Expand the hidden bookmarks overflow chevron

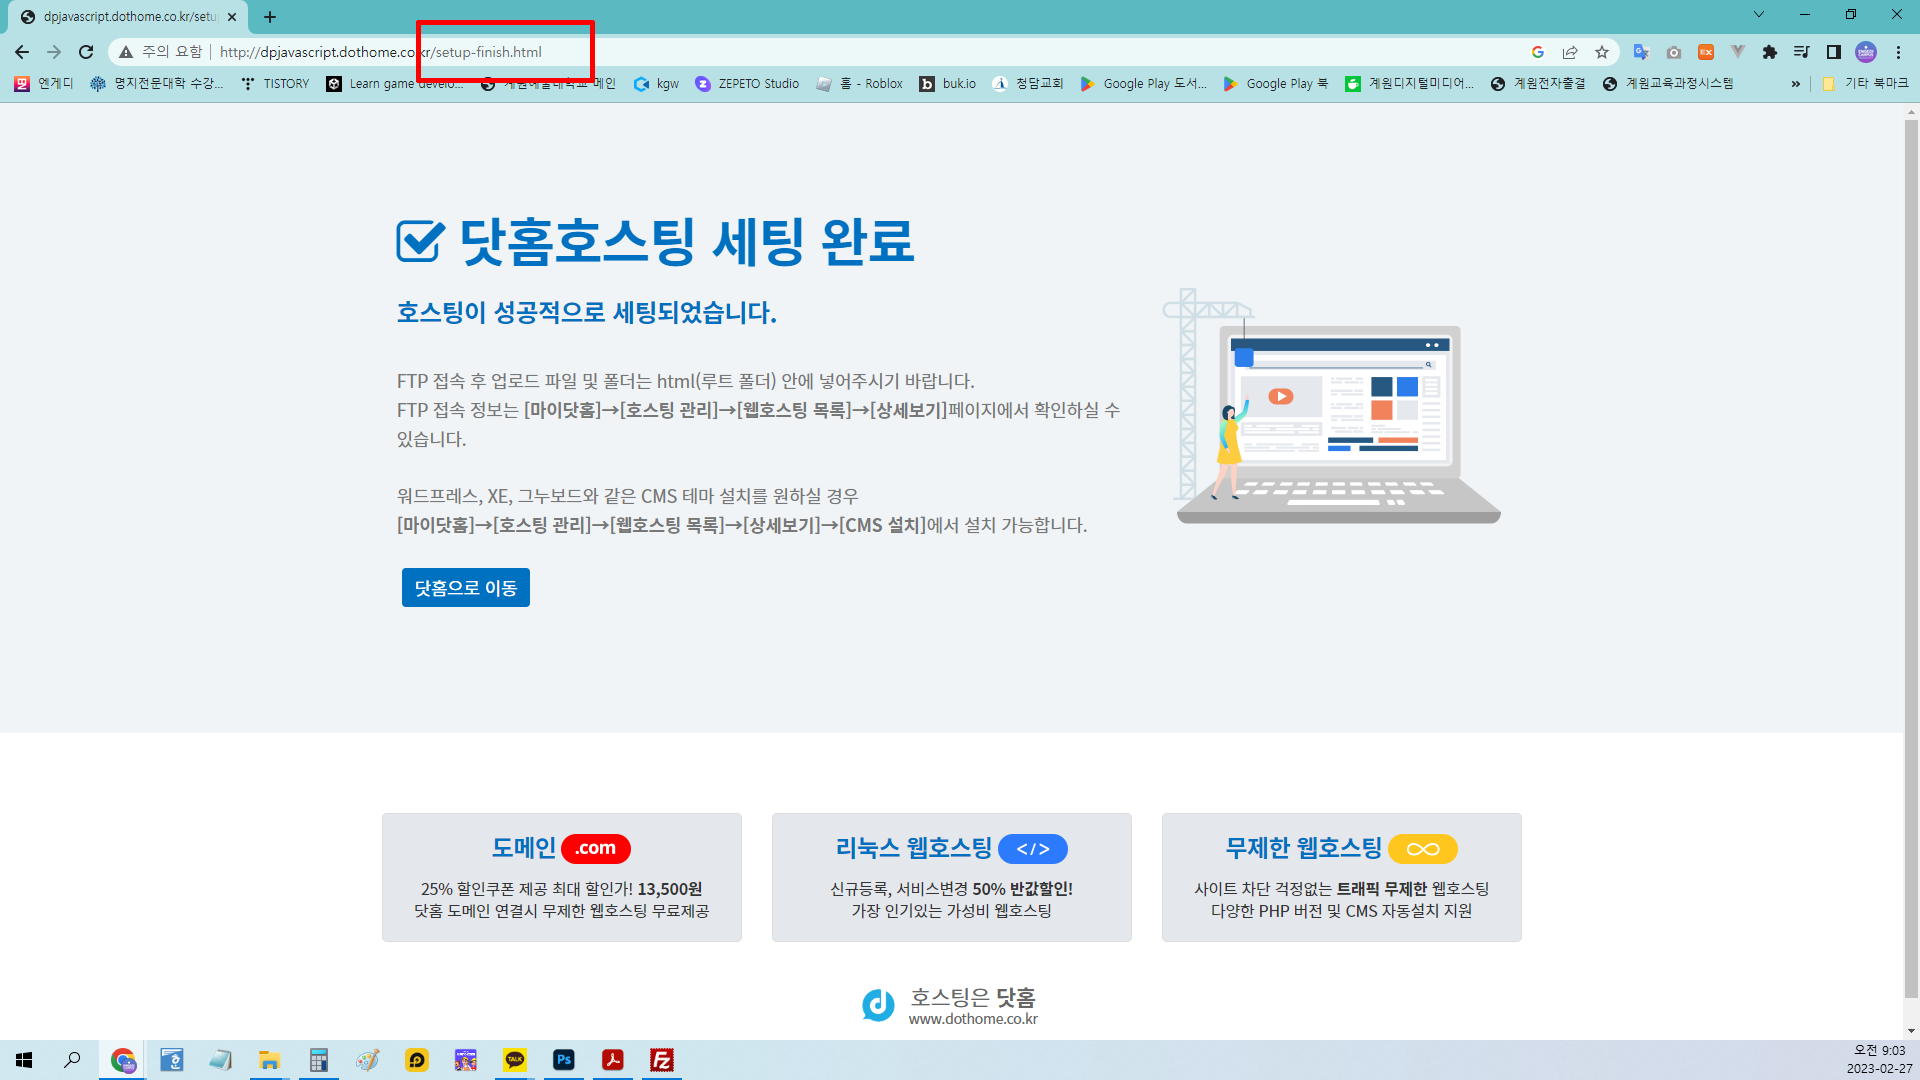pyautogui.click(x=1796, y=84)
